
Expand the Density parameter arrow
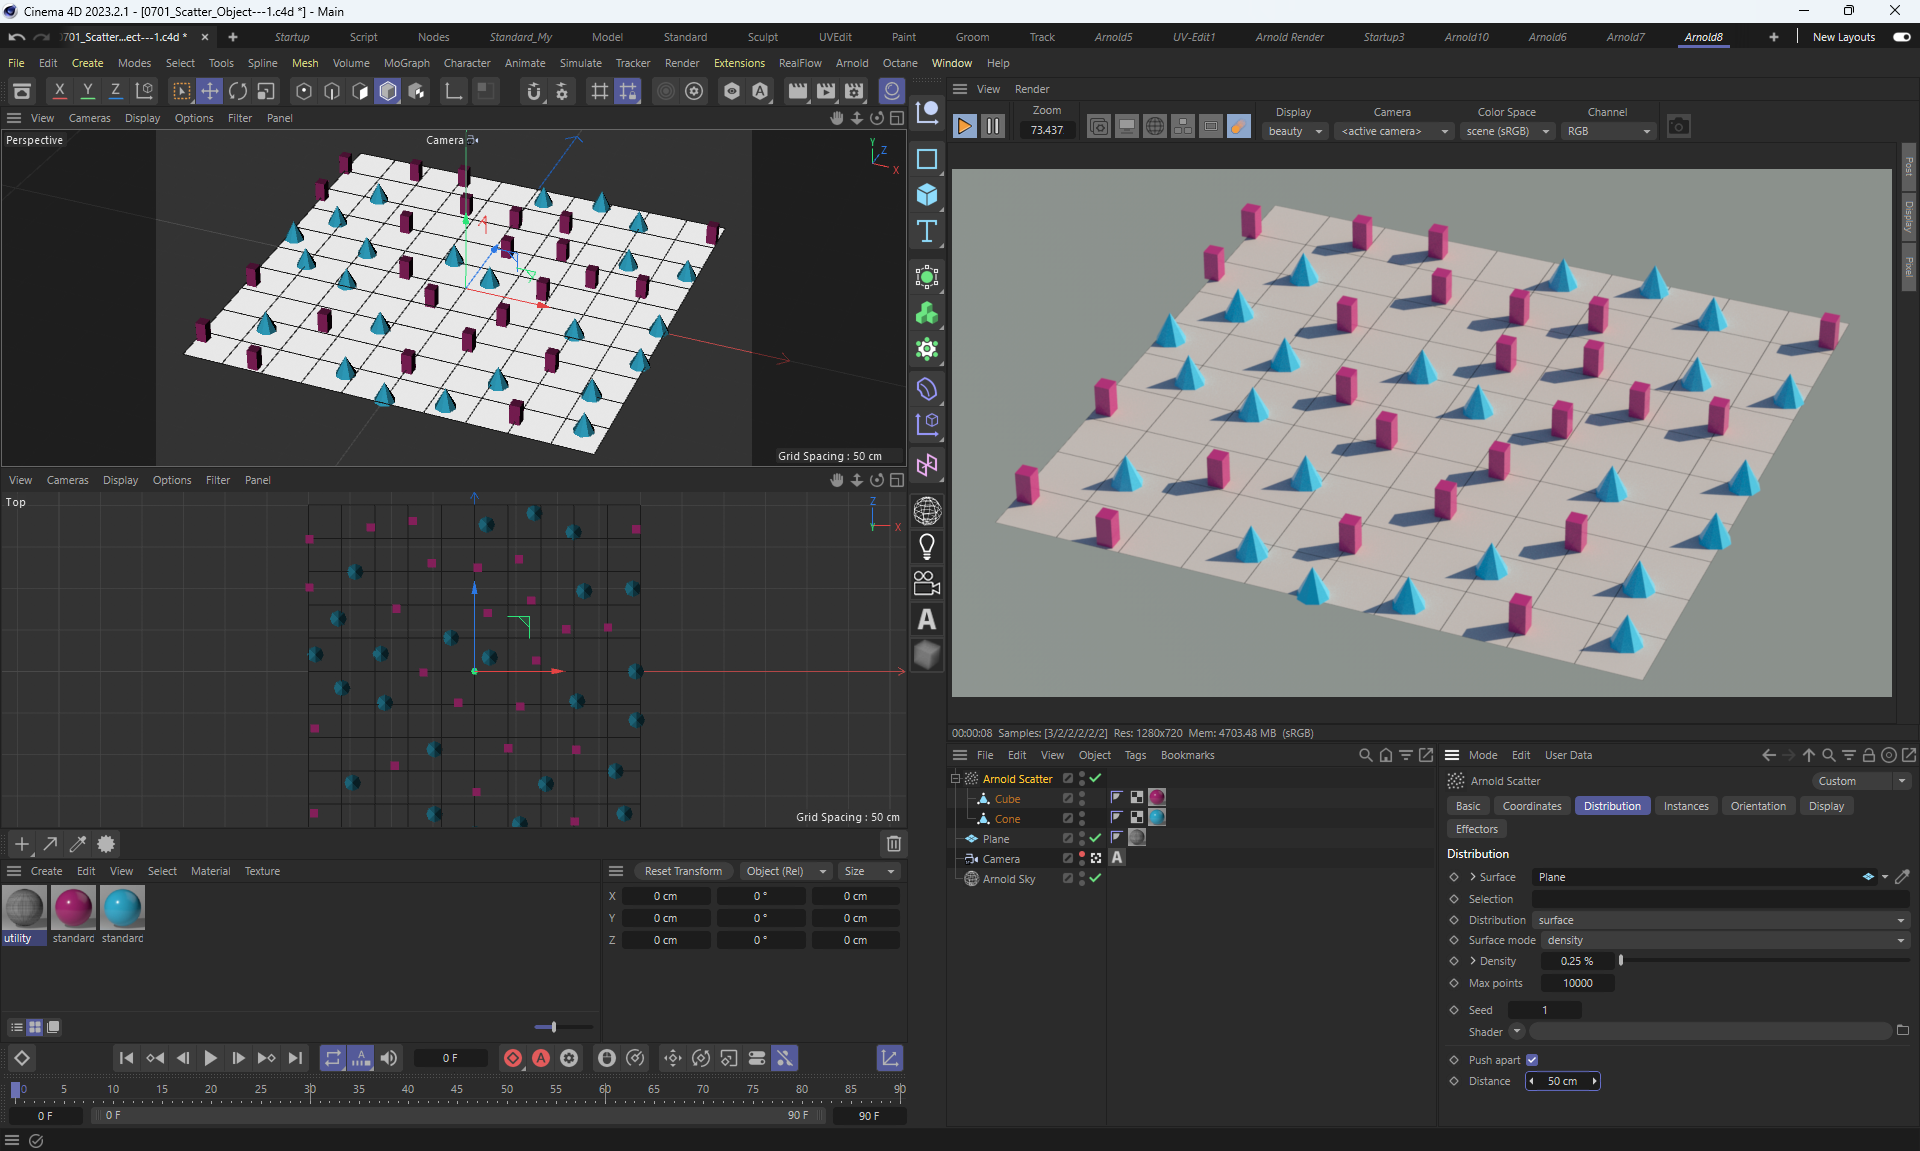pyautogui.click(x=1473, y=961)
